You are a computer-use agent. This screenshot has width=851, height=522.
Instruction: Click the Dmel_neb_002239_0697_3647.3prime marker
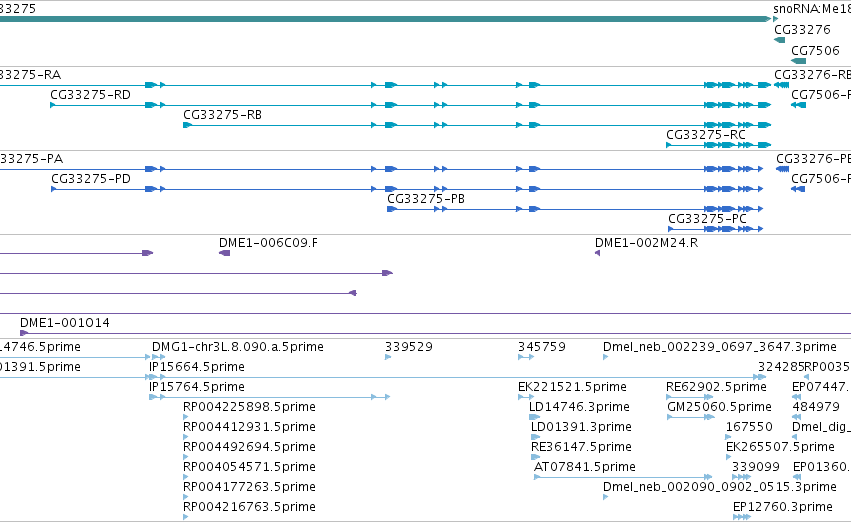[x=606, y=357]
